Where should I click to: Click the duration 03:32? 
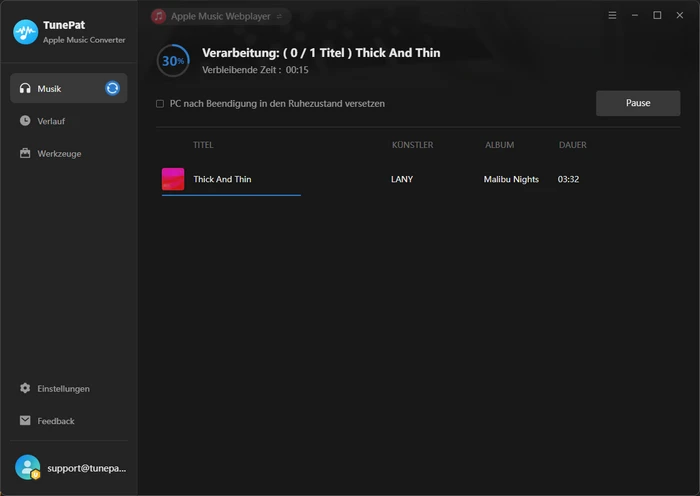point(568,179)
